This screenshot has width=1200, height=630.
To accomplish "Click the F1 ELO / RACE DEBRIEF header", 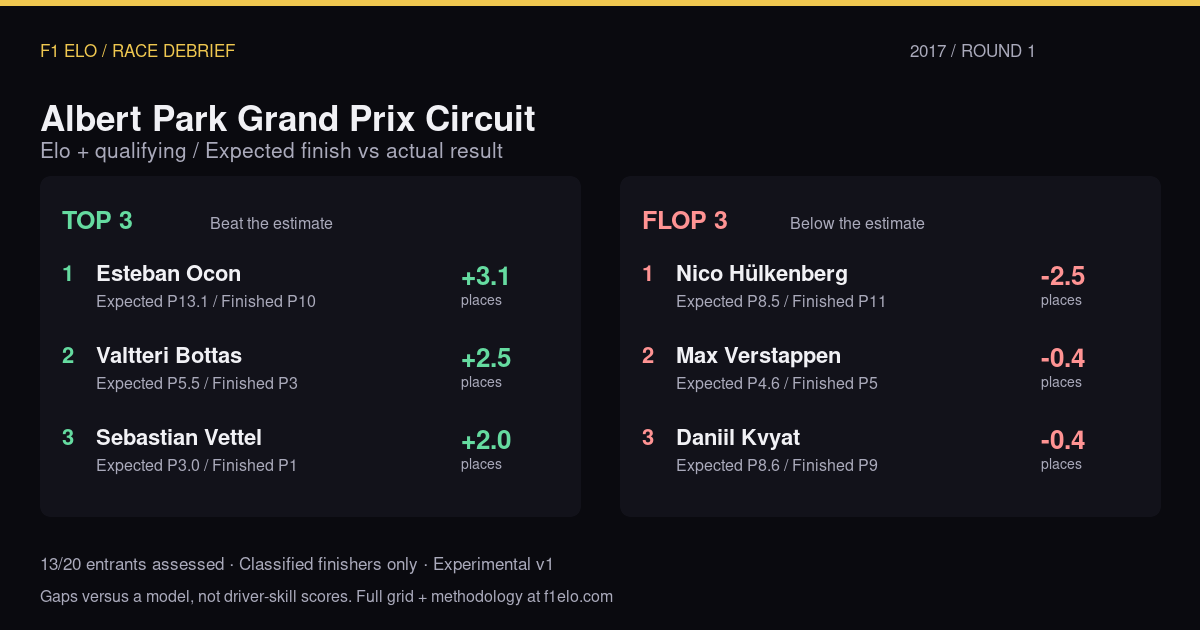I will point(137,51).
